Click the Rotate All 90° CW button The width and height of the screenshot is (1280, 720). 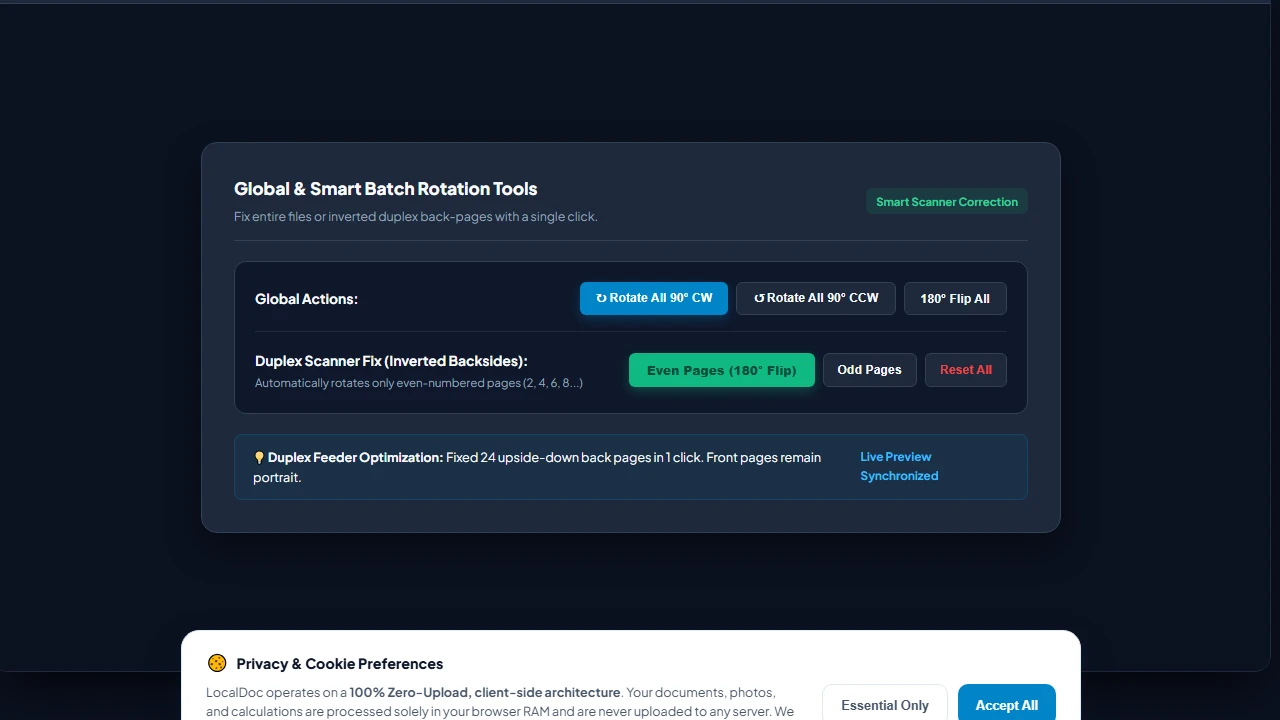pyautogui.click(x=654, y=298)
